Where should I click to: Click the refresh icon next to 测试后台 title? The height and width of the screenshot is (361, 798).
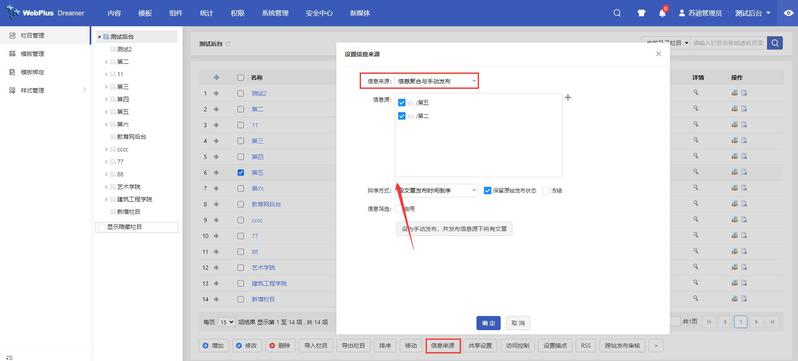[228, 44]
